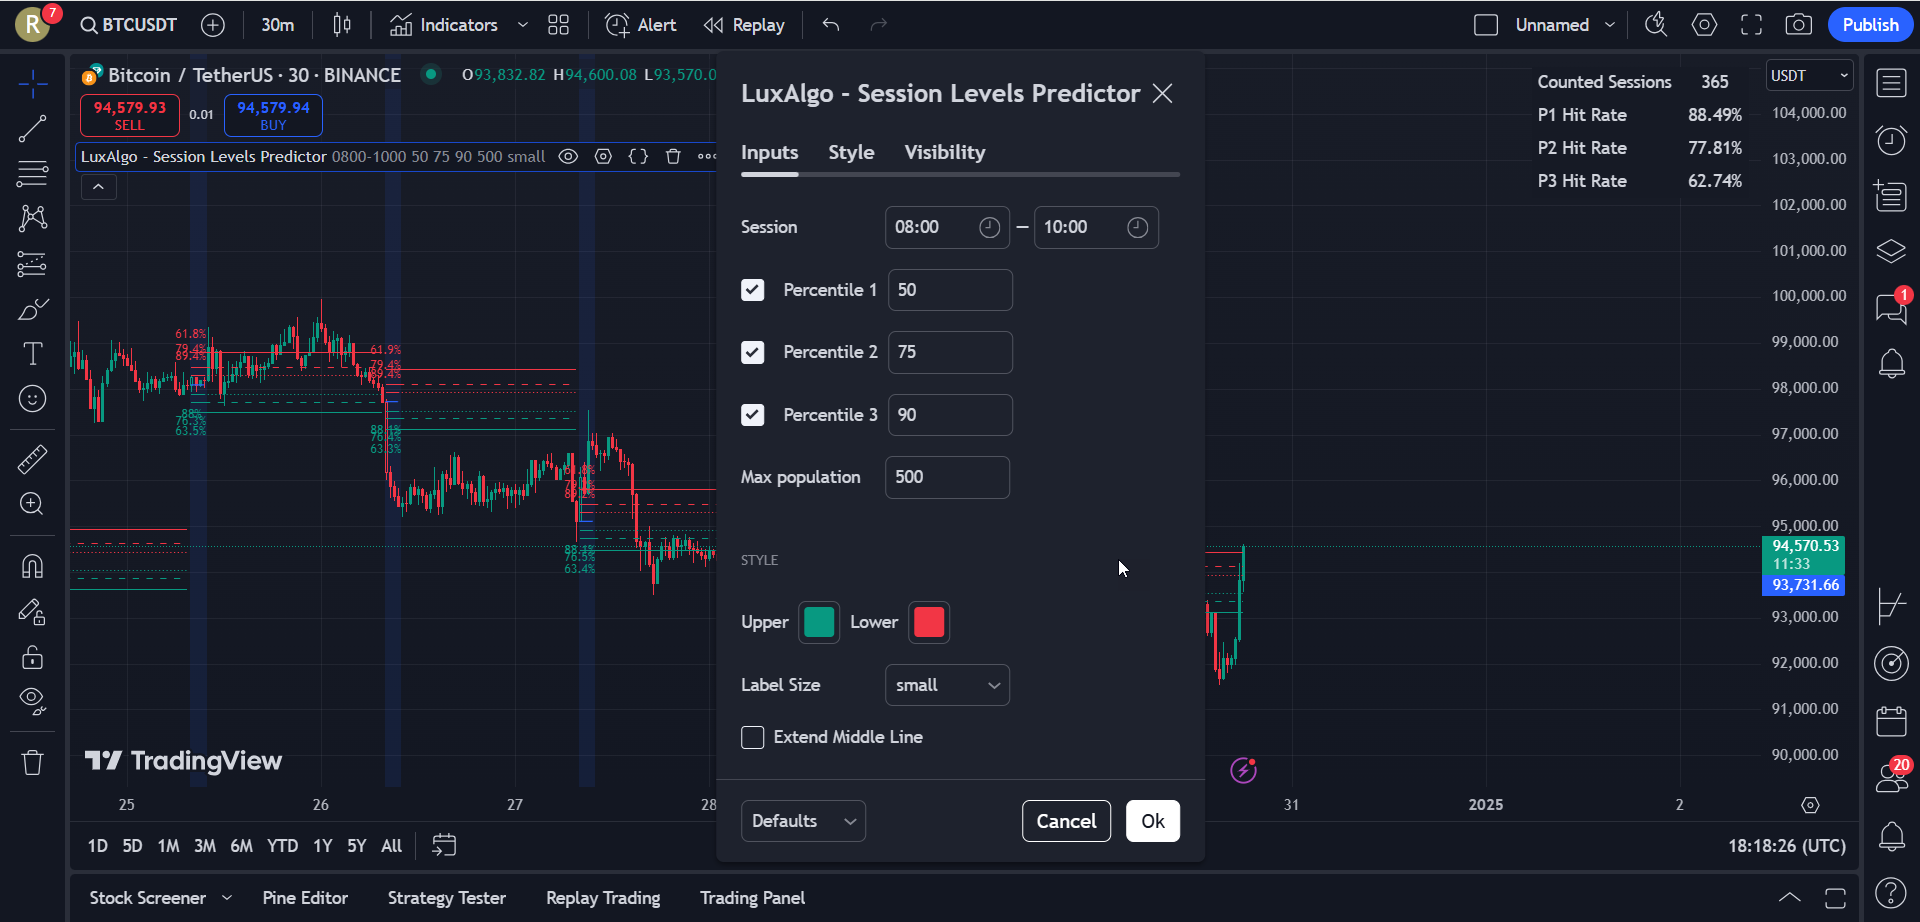Open the economic calendar panel
1920x922 pixels.
point(1891,720)
